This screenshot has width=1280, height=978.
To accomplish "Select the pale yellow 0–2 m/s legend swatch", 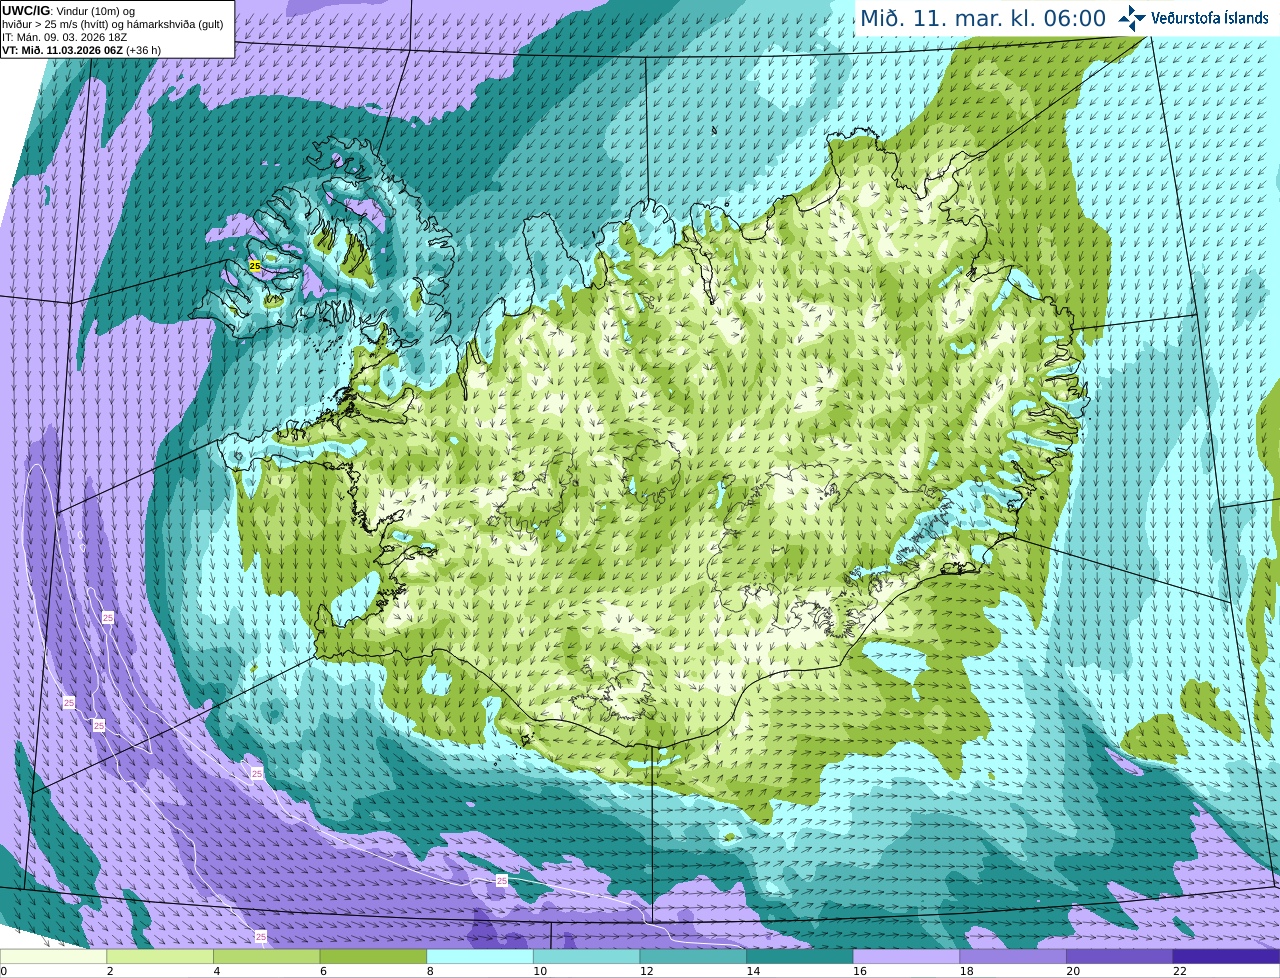I will coord(53,956).
